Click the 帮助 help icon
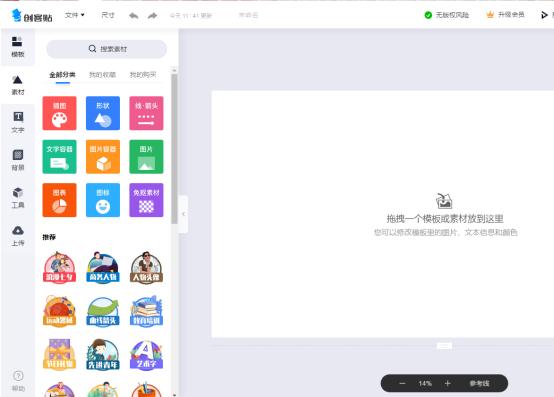The width and height of the screenshot is (554, 397). (x=18, y=380)
